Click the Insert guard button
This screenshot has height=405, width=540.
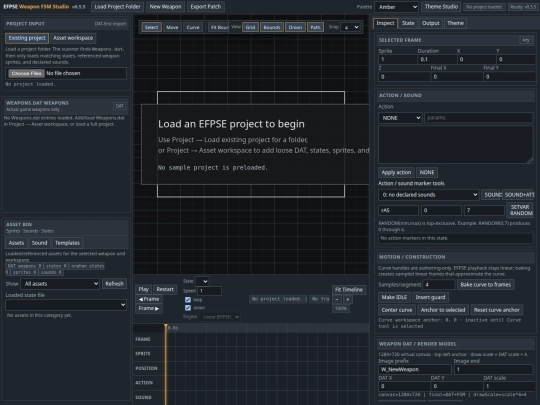coord(430,297)
